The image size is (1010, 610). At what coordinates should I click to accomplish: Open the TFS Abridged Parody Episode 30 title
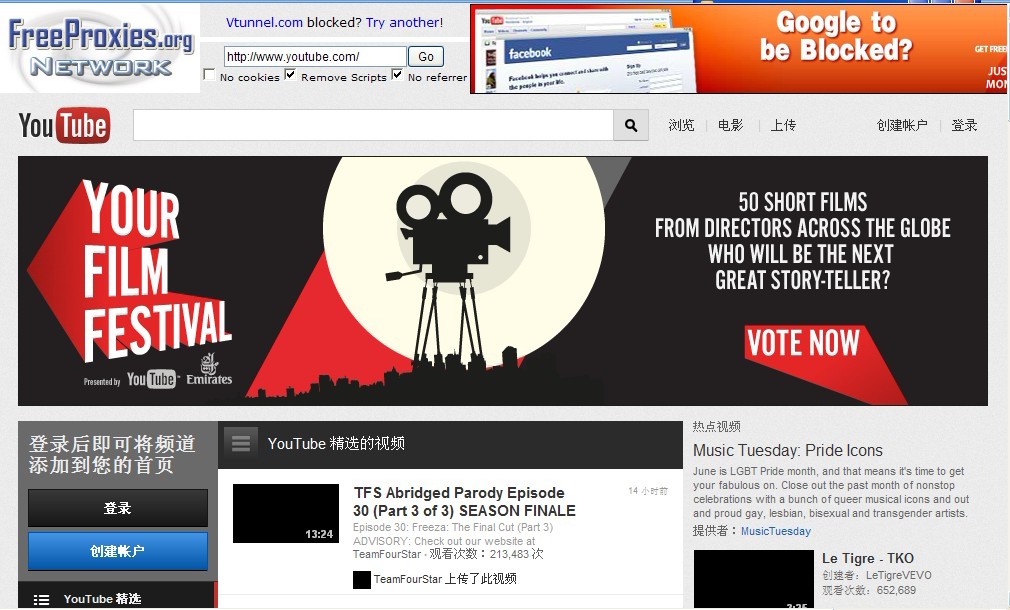tap(464, 502)
